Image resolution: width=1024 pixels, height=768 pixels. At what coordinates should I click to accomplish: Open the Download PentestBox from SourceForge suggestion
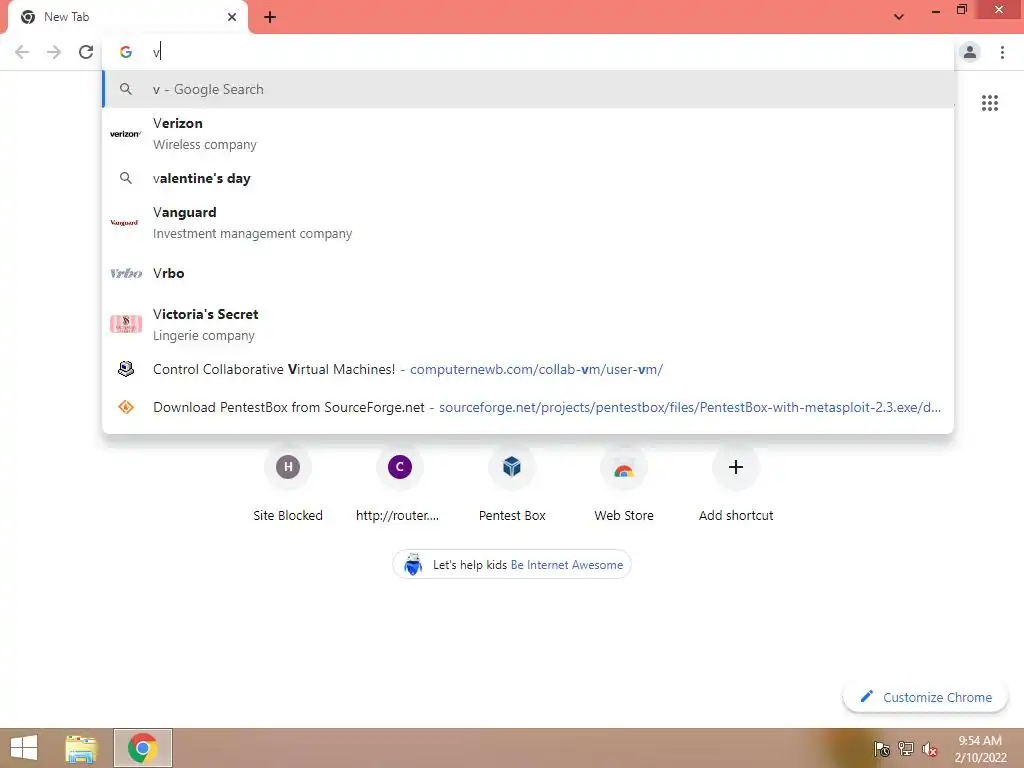point(528,408)
